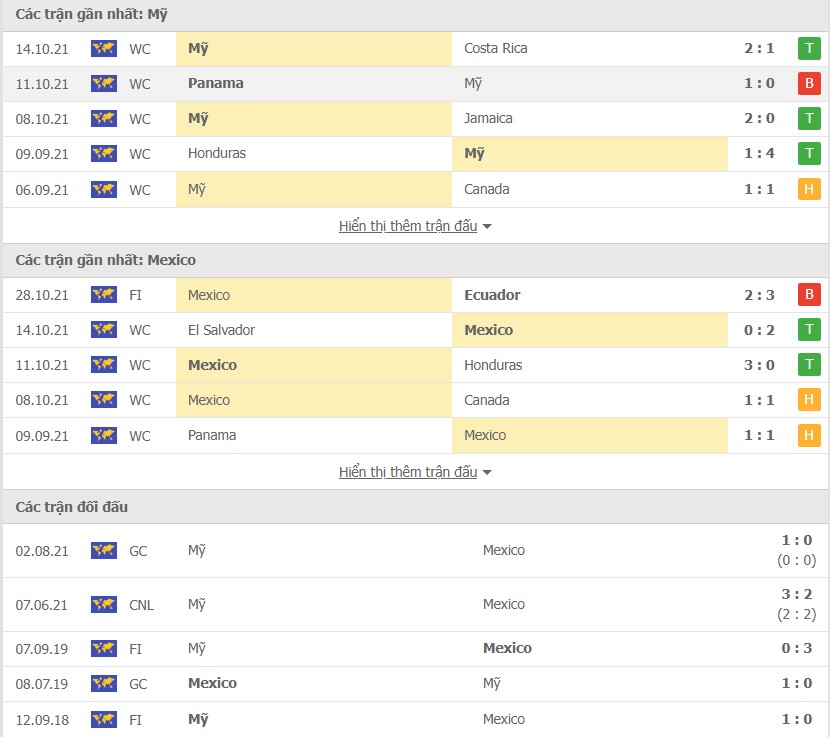This screenshot has height=737, width=830.
Task: Click the green T result badge for Mỹ vs Costa Rica
Action: (809, 49)
